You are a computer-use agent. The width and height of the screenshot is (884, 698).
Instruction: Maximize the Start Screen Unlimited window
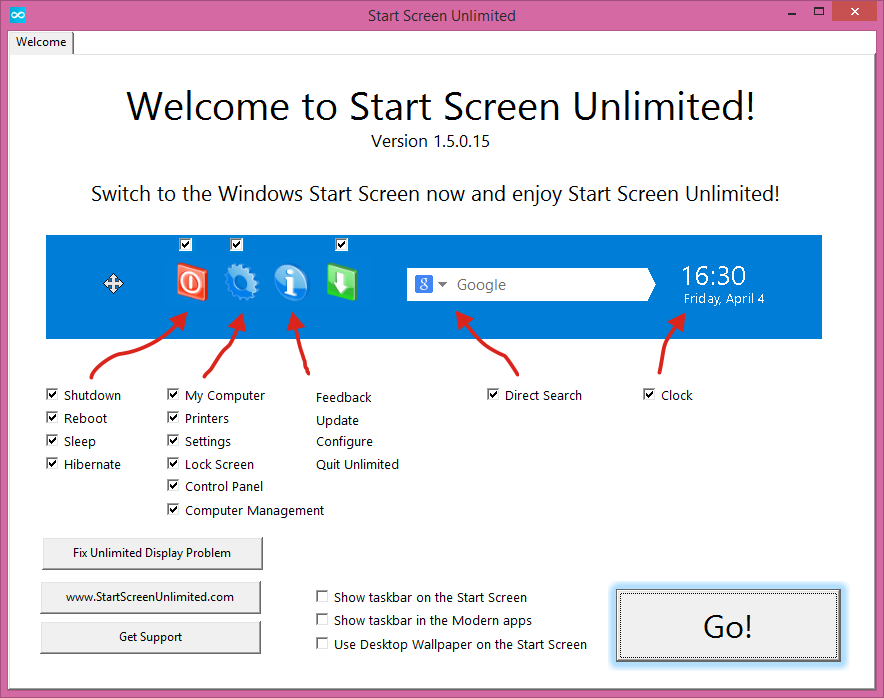(x=819, y=11)
